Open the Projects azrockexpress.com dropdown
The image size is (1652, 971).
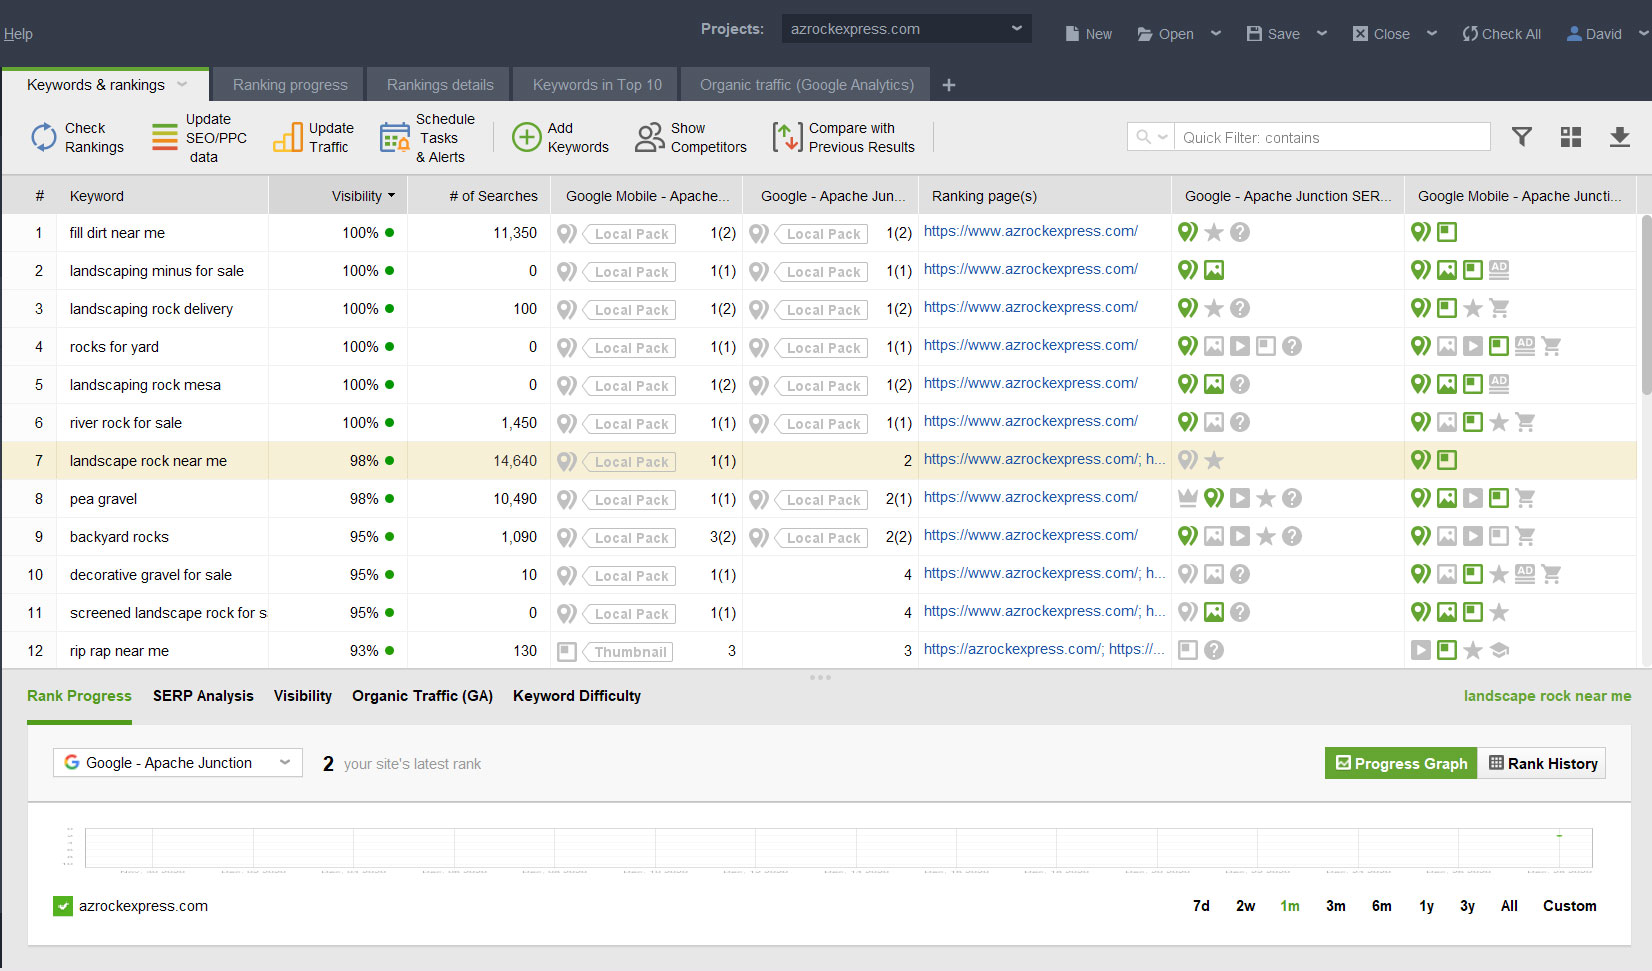(906, 29)
